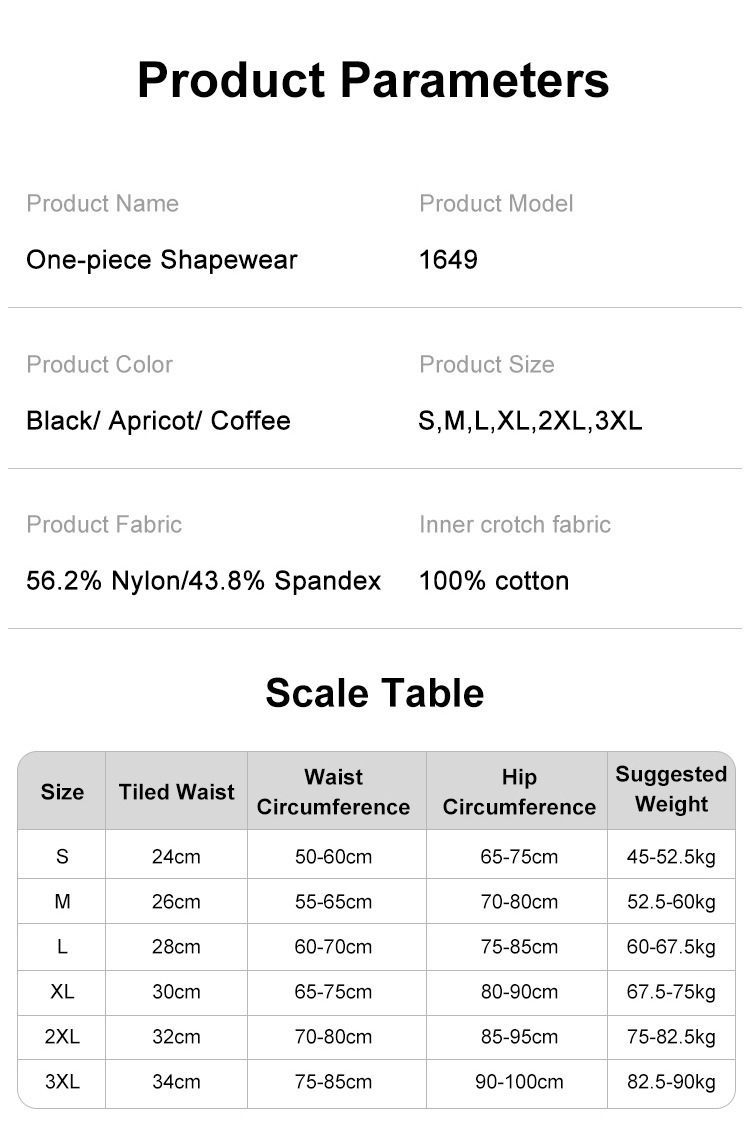Click the Inner crotch fabric label
Viewport: 750px width, 1129px height.
514,525
